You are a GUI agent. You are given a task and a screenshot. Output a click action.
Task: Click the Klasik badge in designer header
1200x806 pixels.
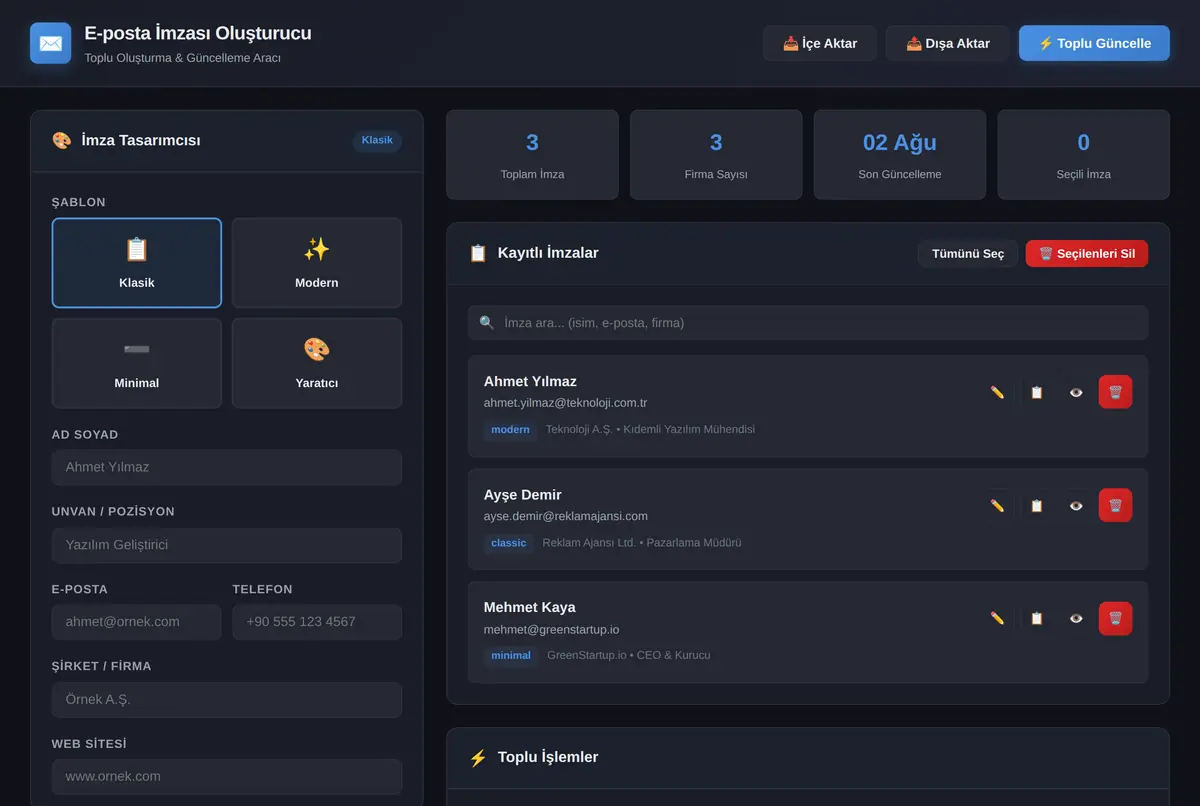coord(377,140)
